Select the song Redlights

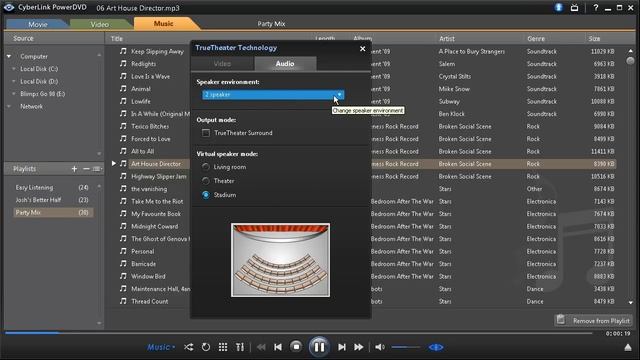pyautogui.click(x=143, y=64)
